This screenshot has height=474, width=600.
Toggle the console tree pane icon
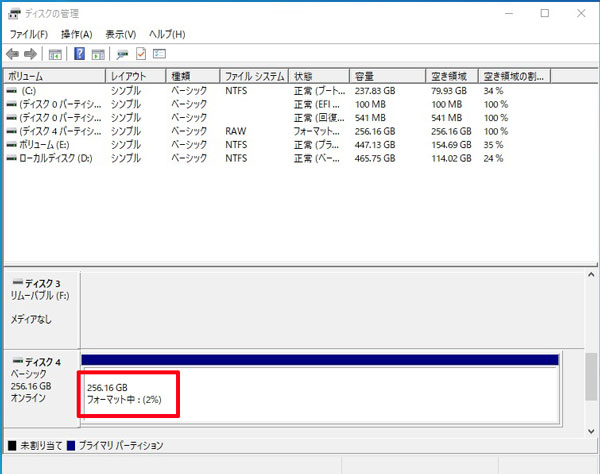[55, 54]
